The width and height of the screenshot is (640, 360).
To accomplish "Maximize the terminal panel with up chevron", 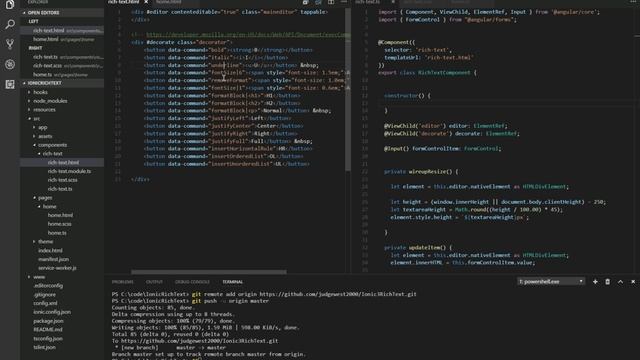I will pyautogui.click(x=620, y=282).
